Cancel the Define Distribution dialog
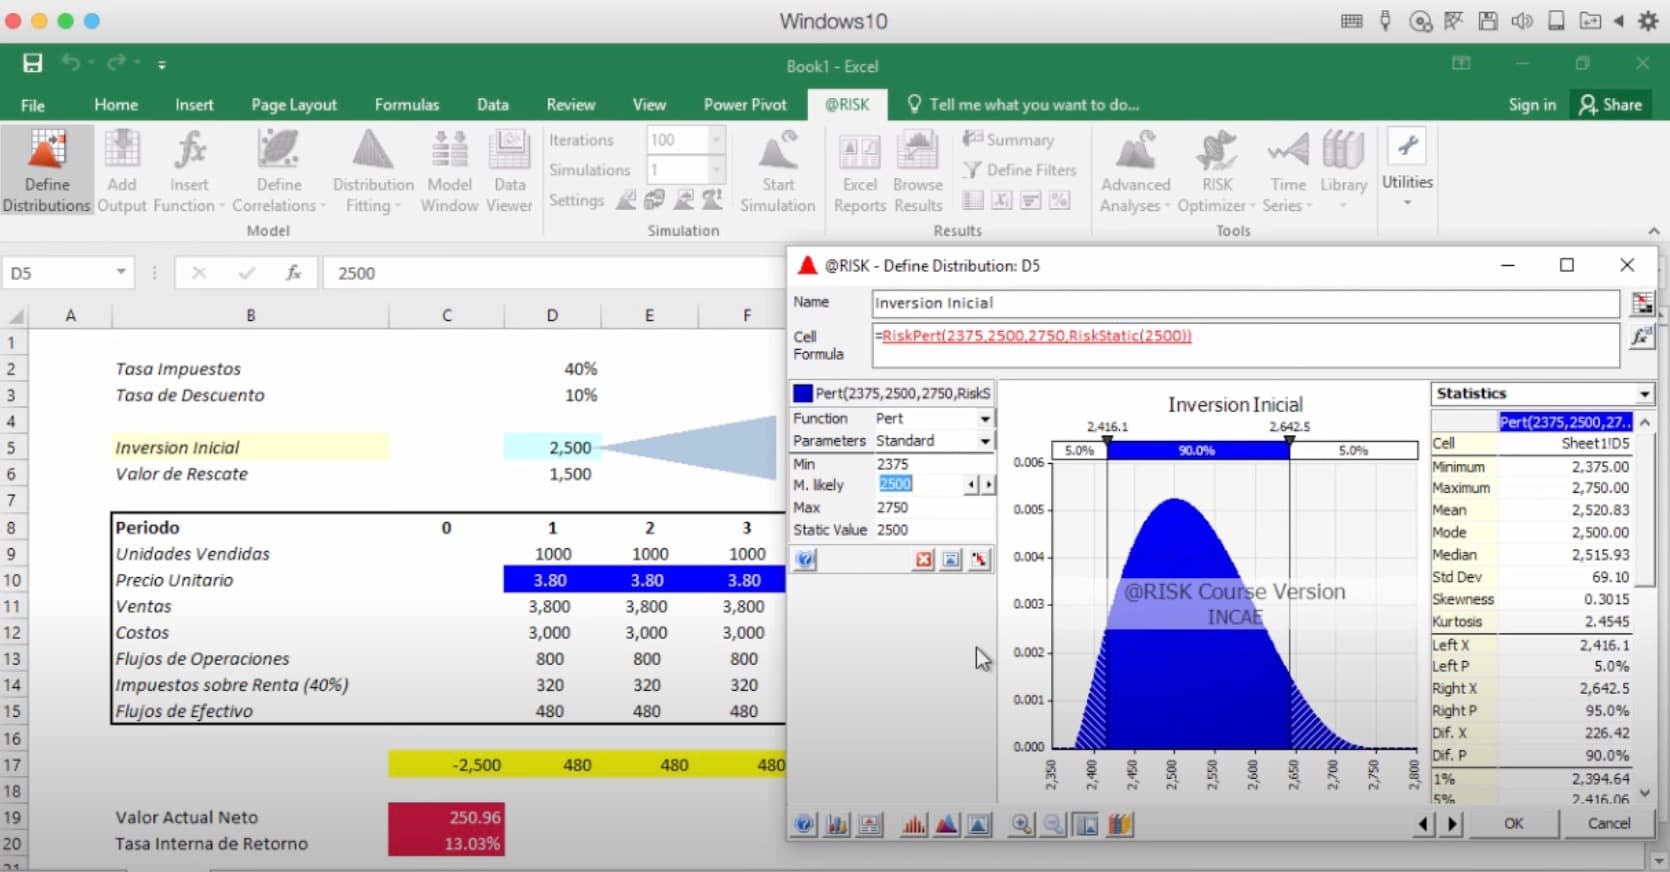This screenshot has height=872, width=1670. pos(1608,823)
